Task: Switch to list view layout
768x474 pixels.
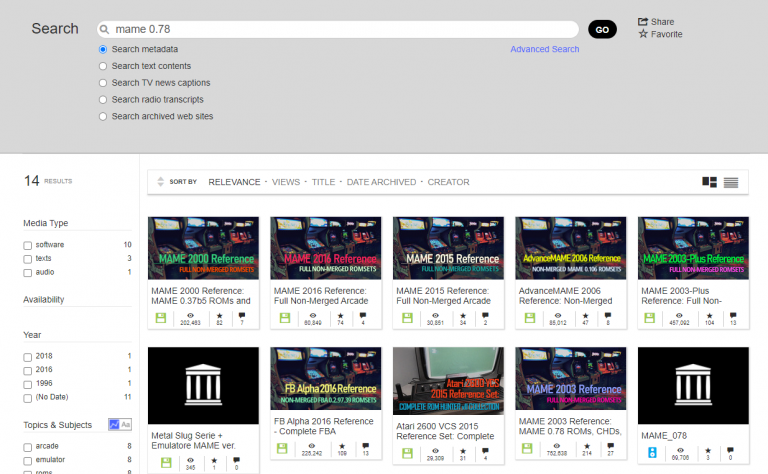Action: 731,182
